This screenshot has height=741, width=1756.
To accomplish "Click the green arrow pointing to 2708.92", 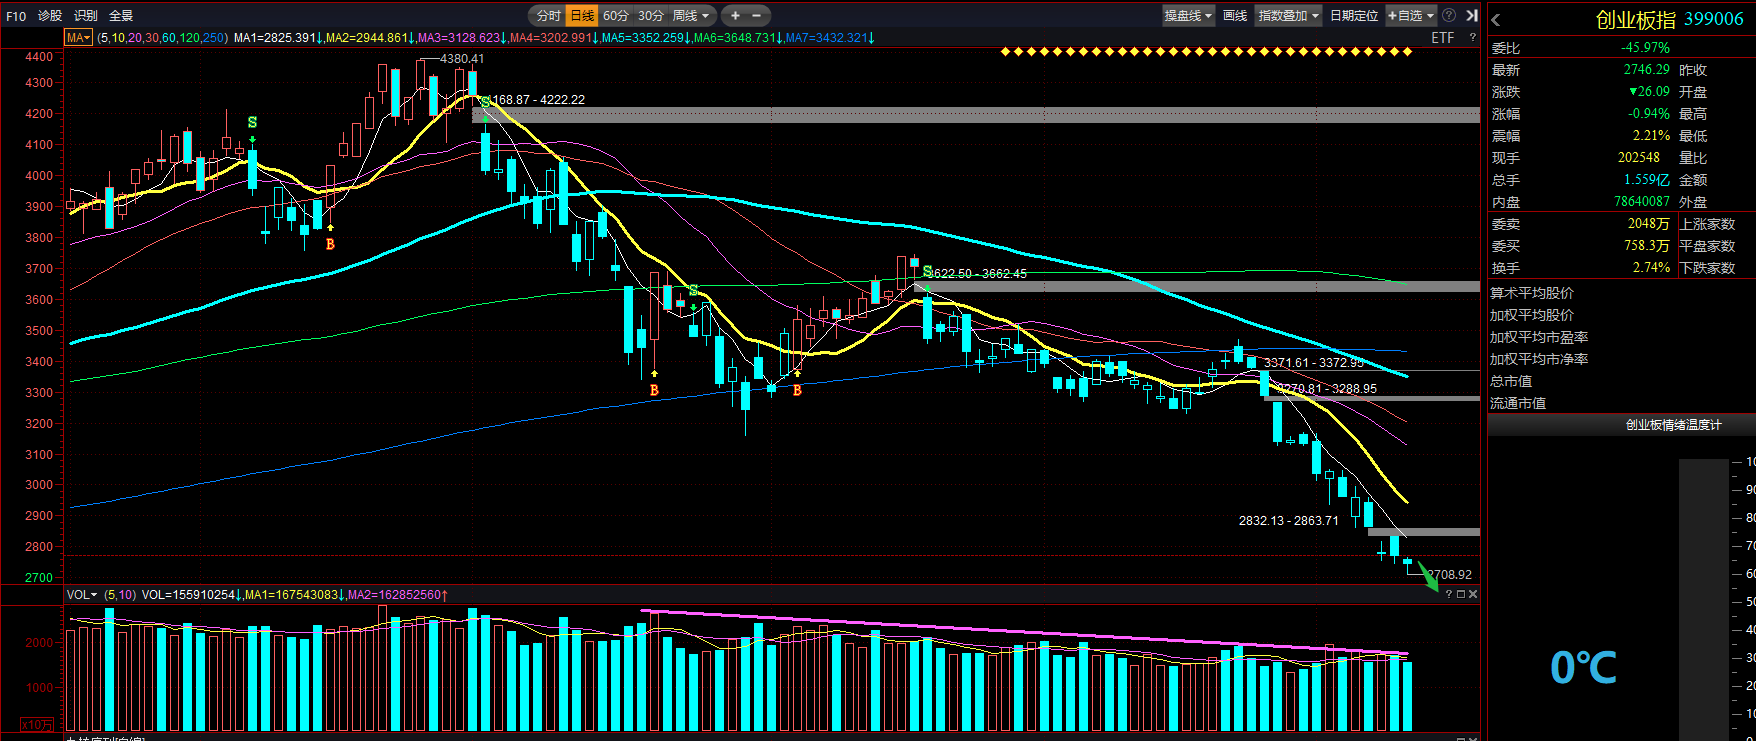I will pos(1428,576).
